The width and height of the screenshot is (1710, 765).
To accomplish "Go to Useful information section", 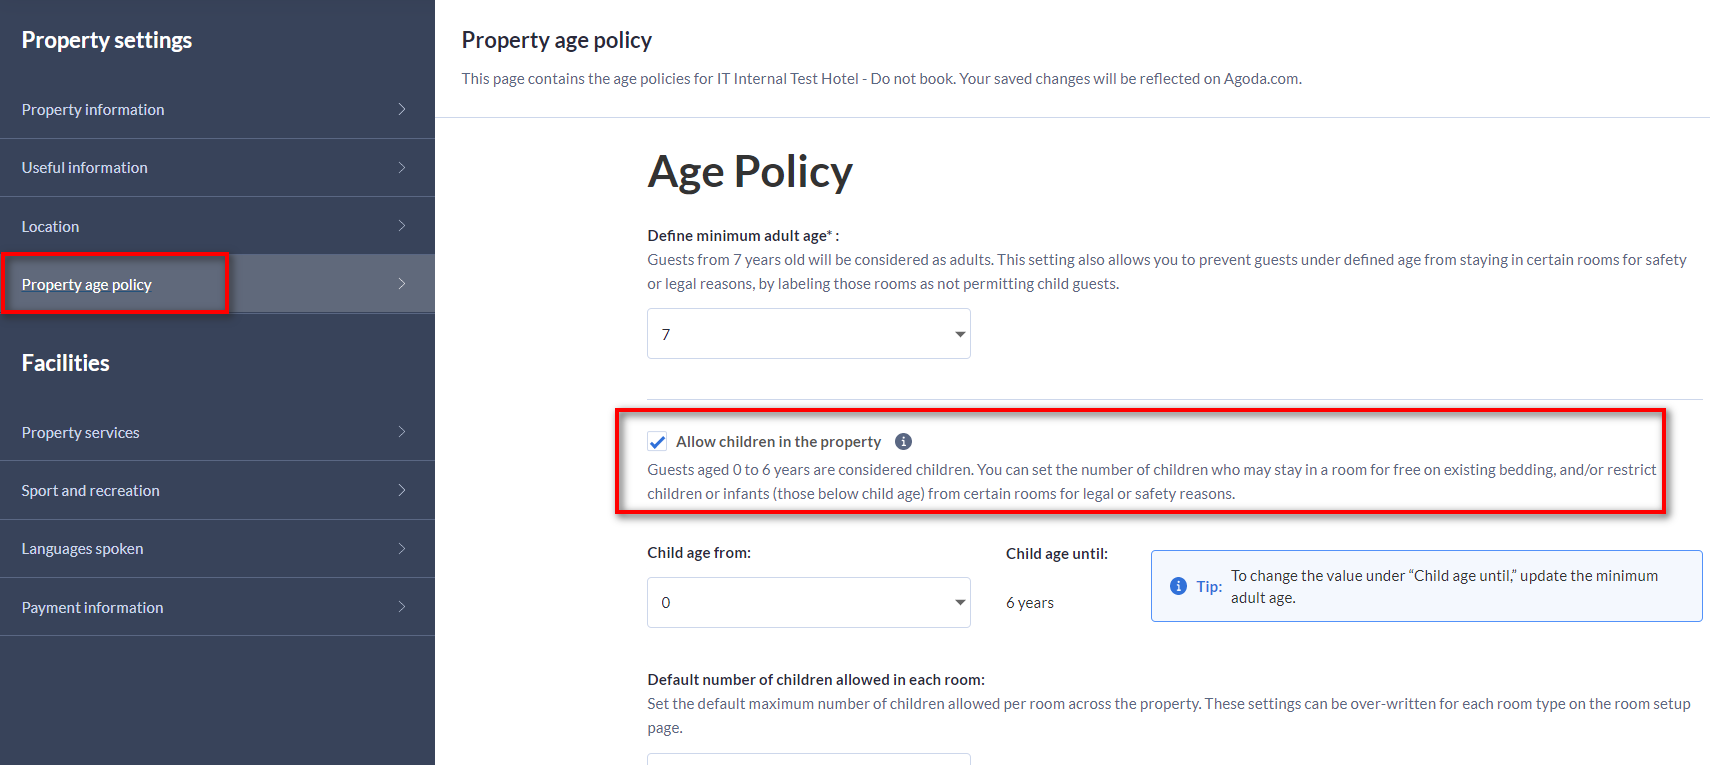I will [x=217, y=167].
